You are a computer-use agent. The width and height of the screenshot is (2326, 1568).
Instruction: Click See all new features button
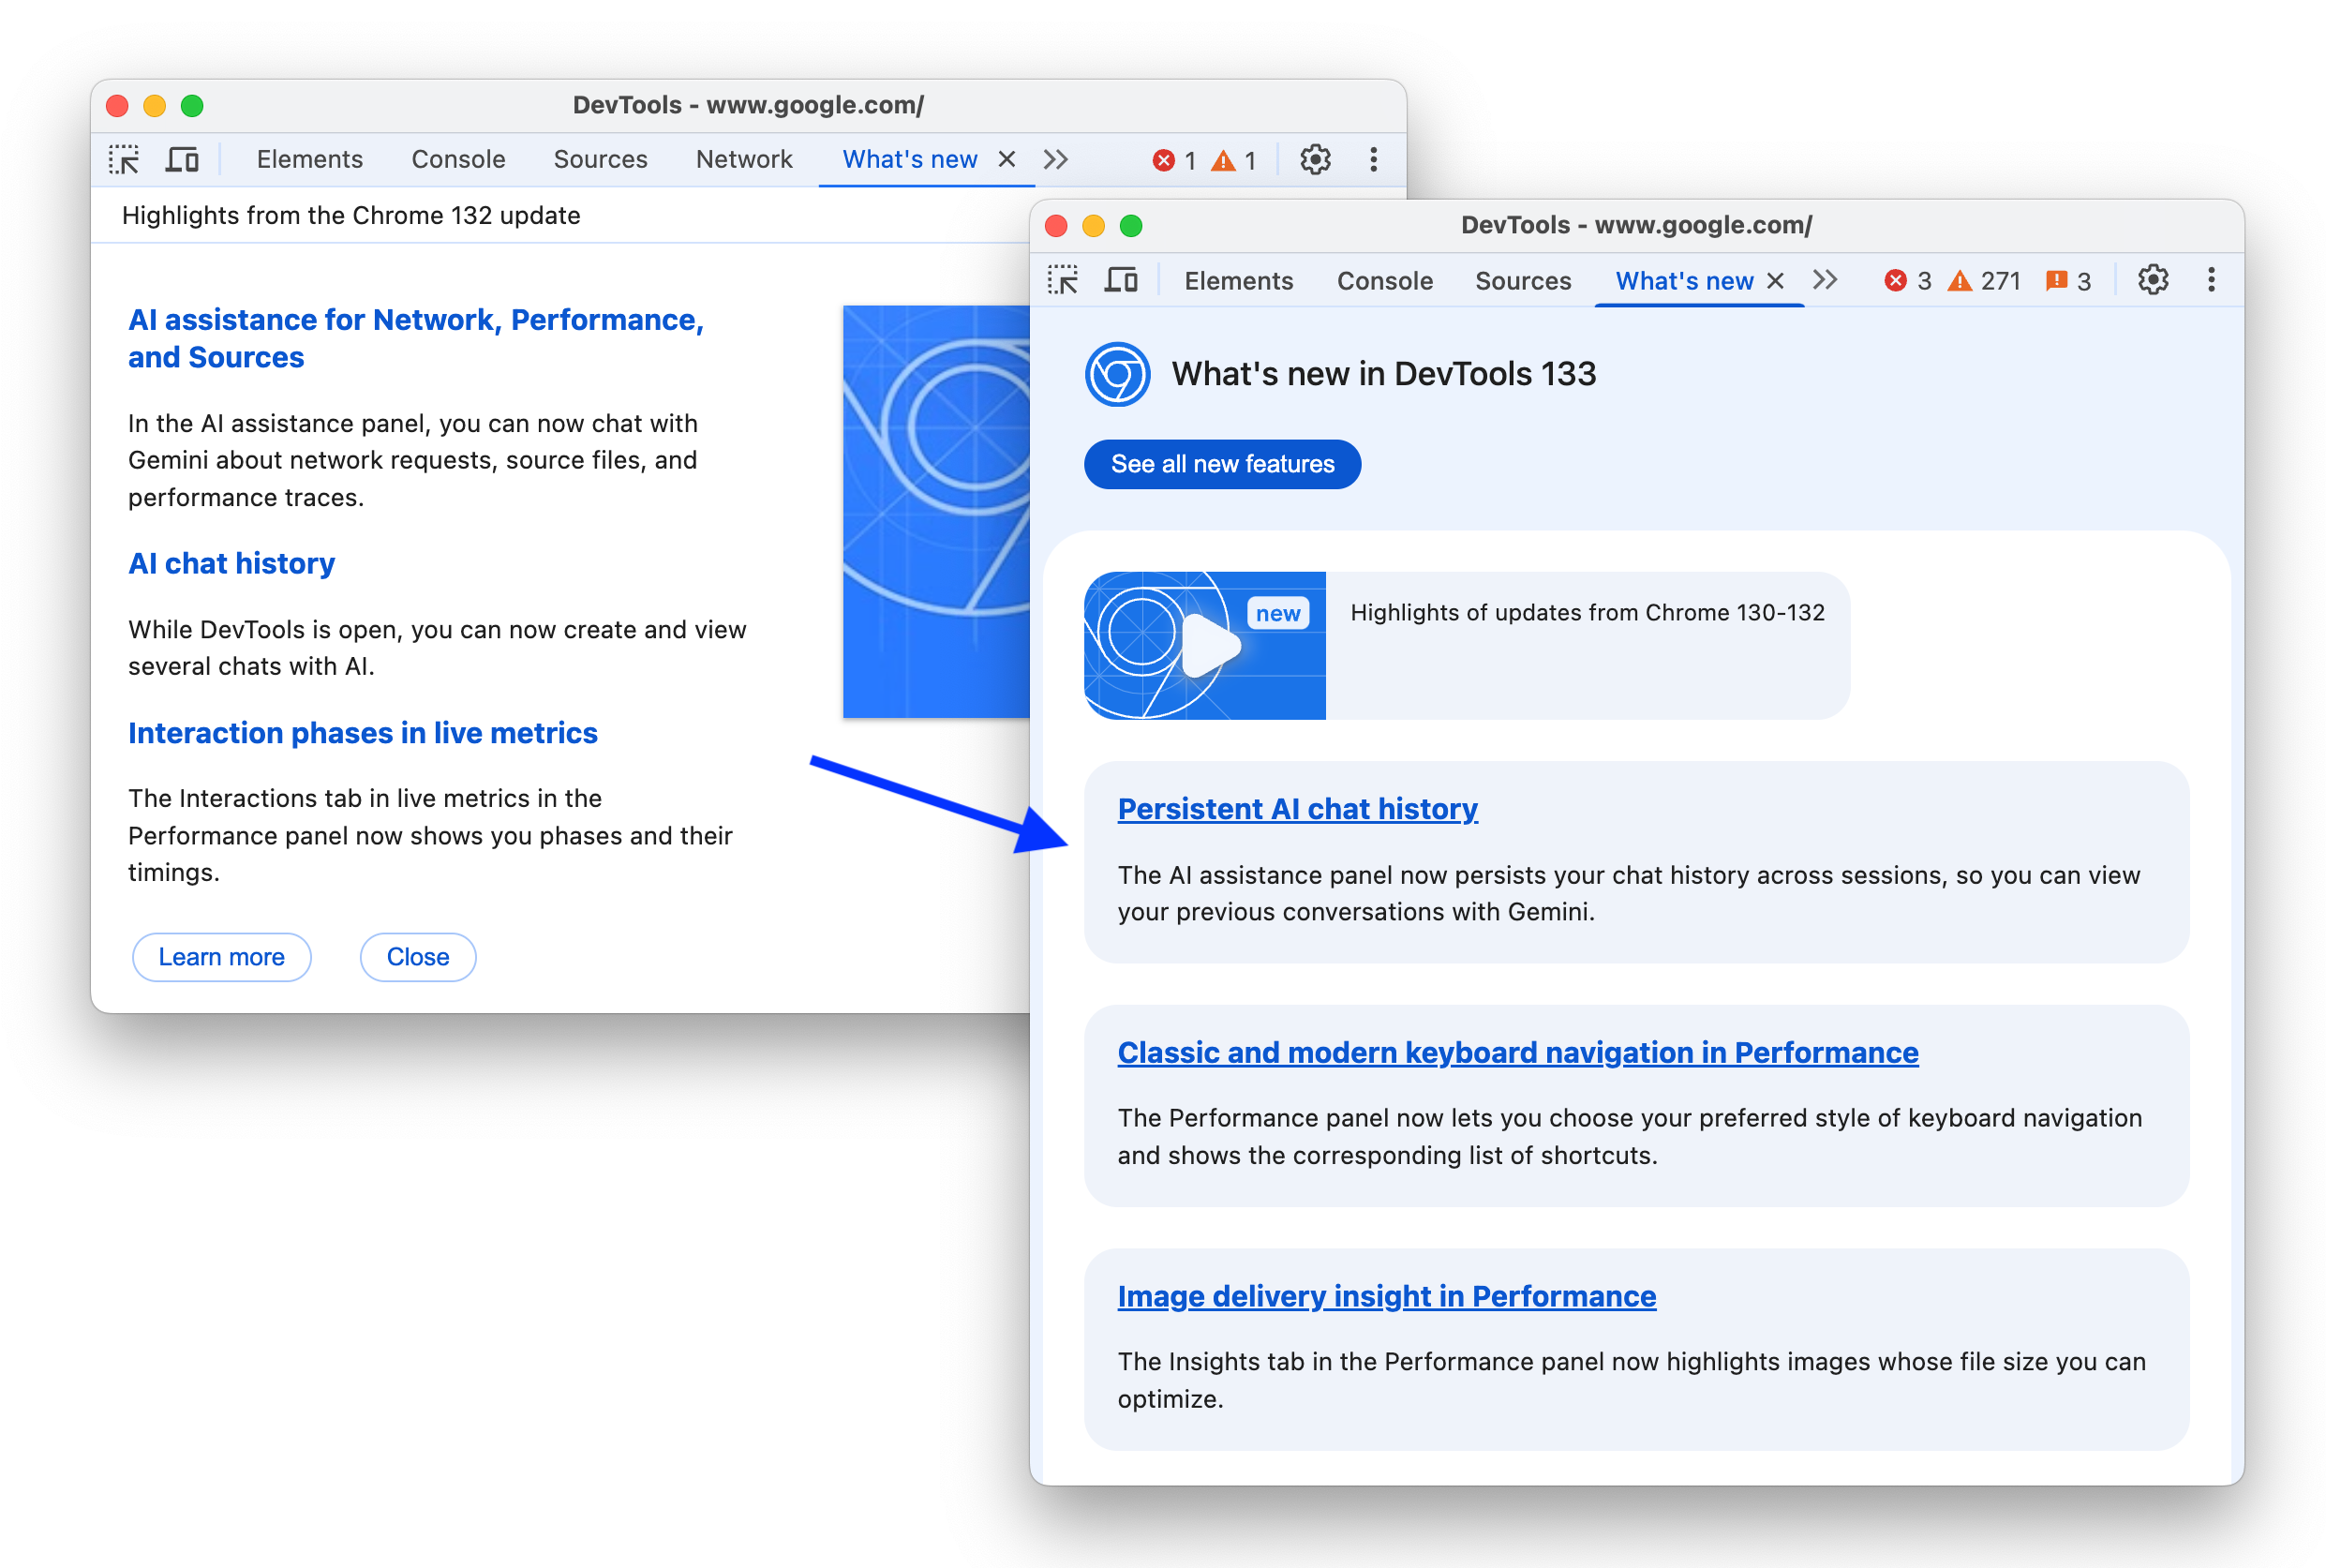point(1222,464)
